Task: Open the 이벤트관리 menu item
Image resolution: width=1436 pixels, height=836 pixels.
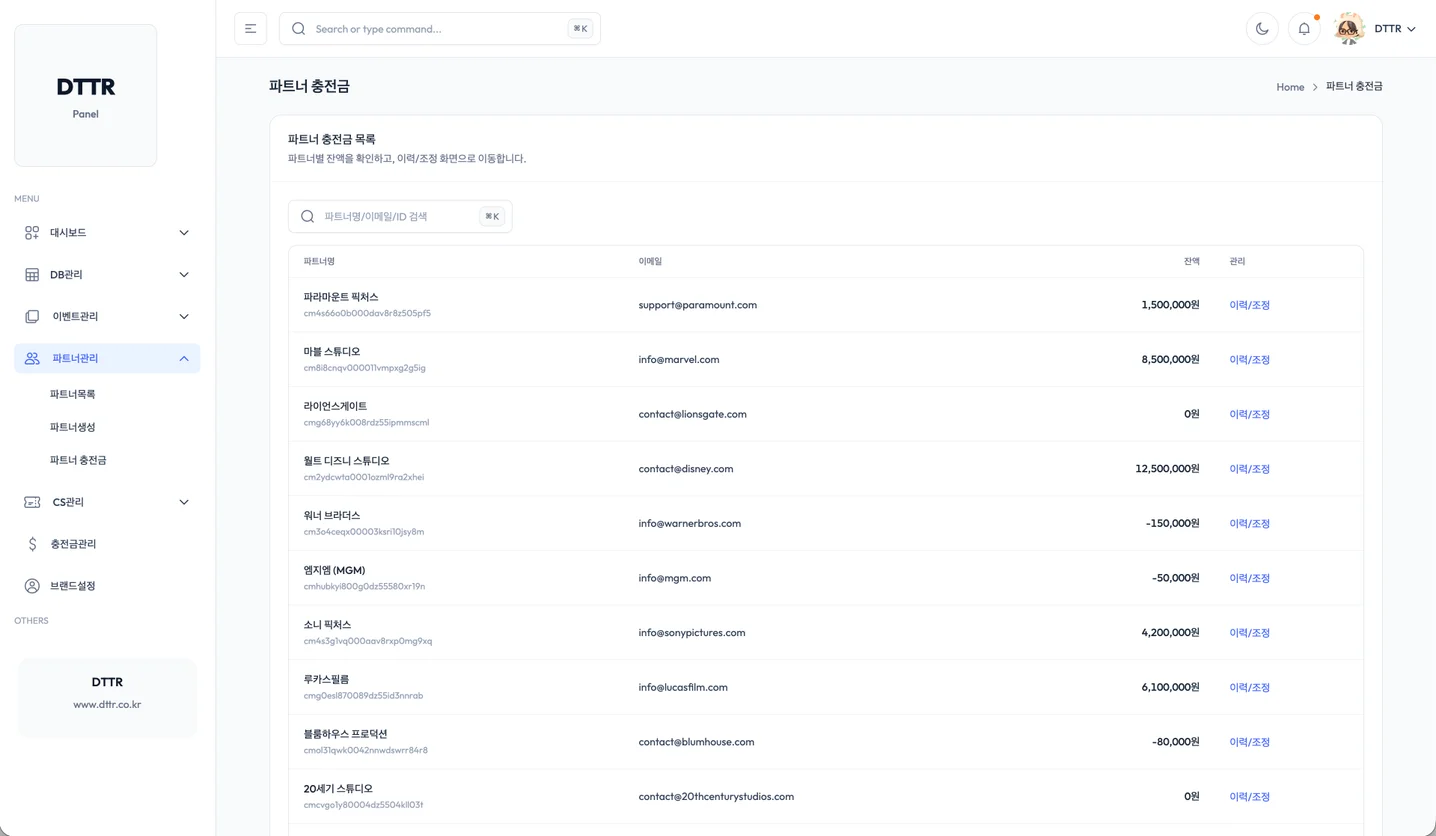Action: pos(107,317)
